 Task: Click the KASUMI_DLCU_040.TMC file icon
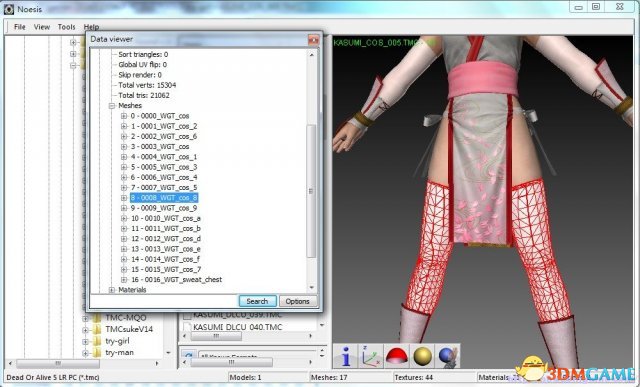[187, 327]
